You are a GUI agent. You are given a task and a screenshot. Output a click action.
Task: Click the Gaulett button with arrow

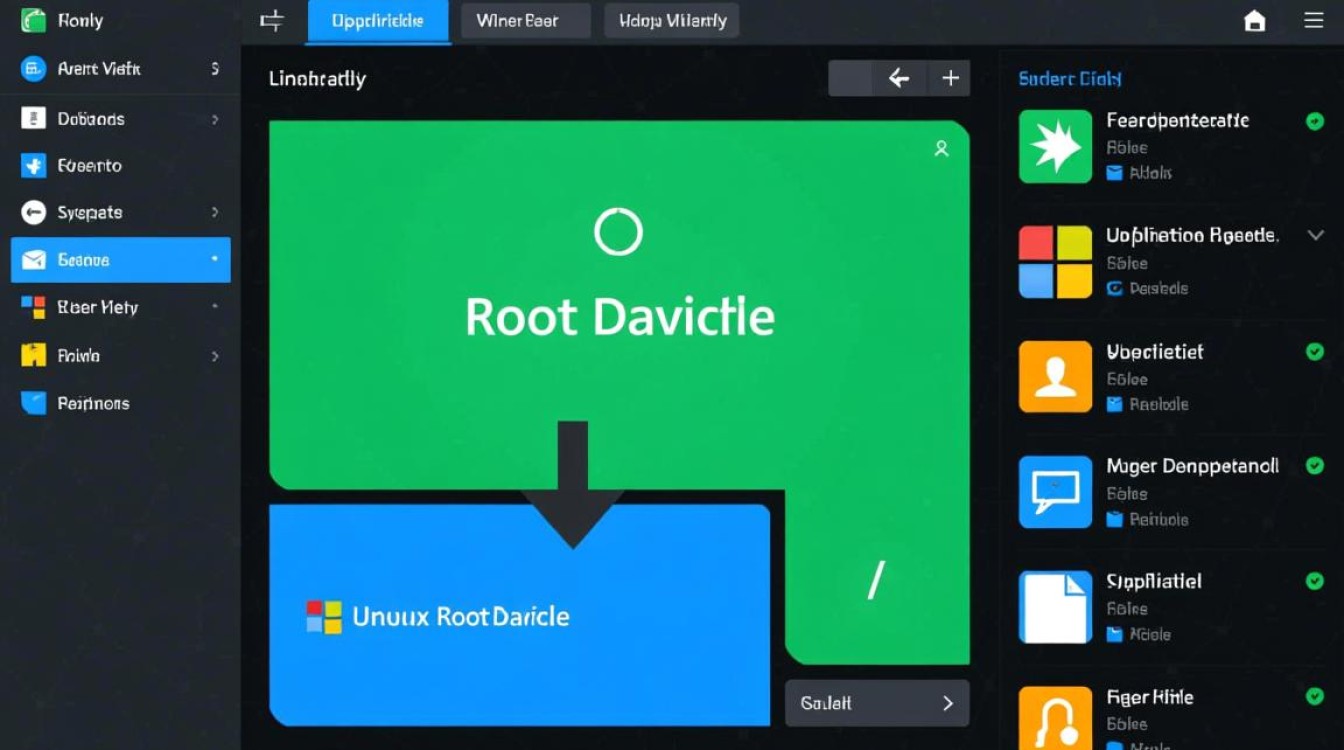[877, 703]
